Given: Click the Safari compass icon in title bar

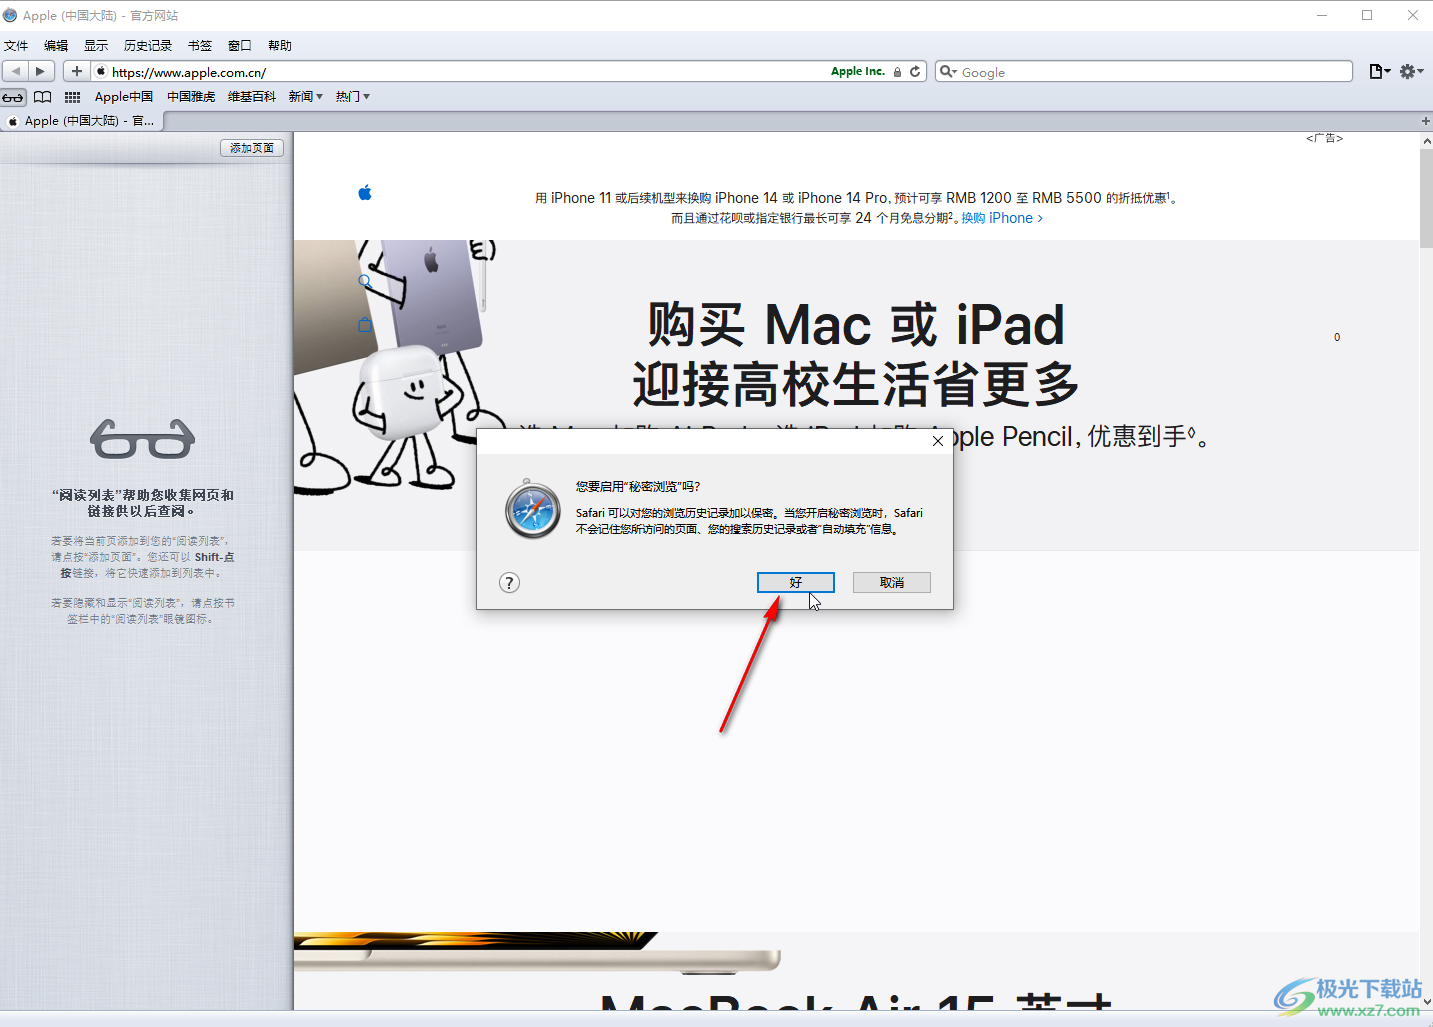Looking at the screenshot, I should point(10,15).
